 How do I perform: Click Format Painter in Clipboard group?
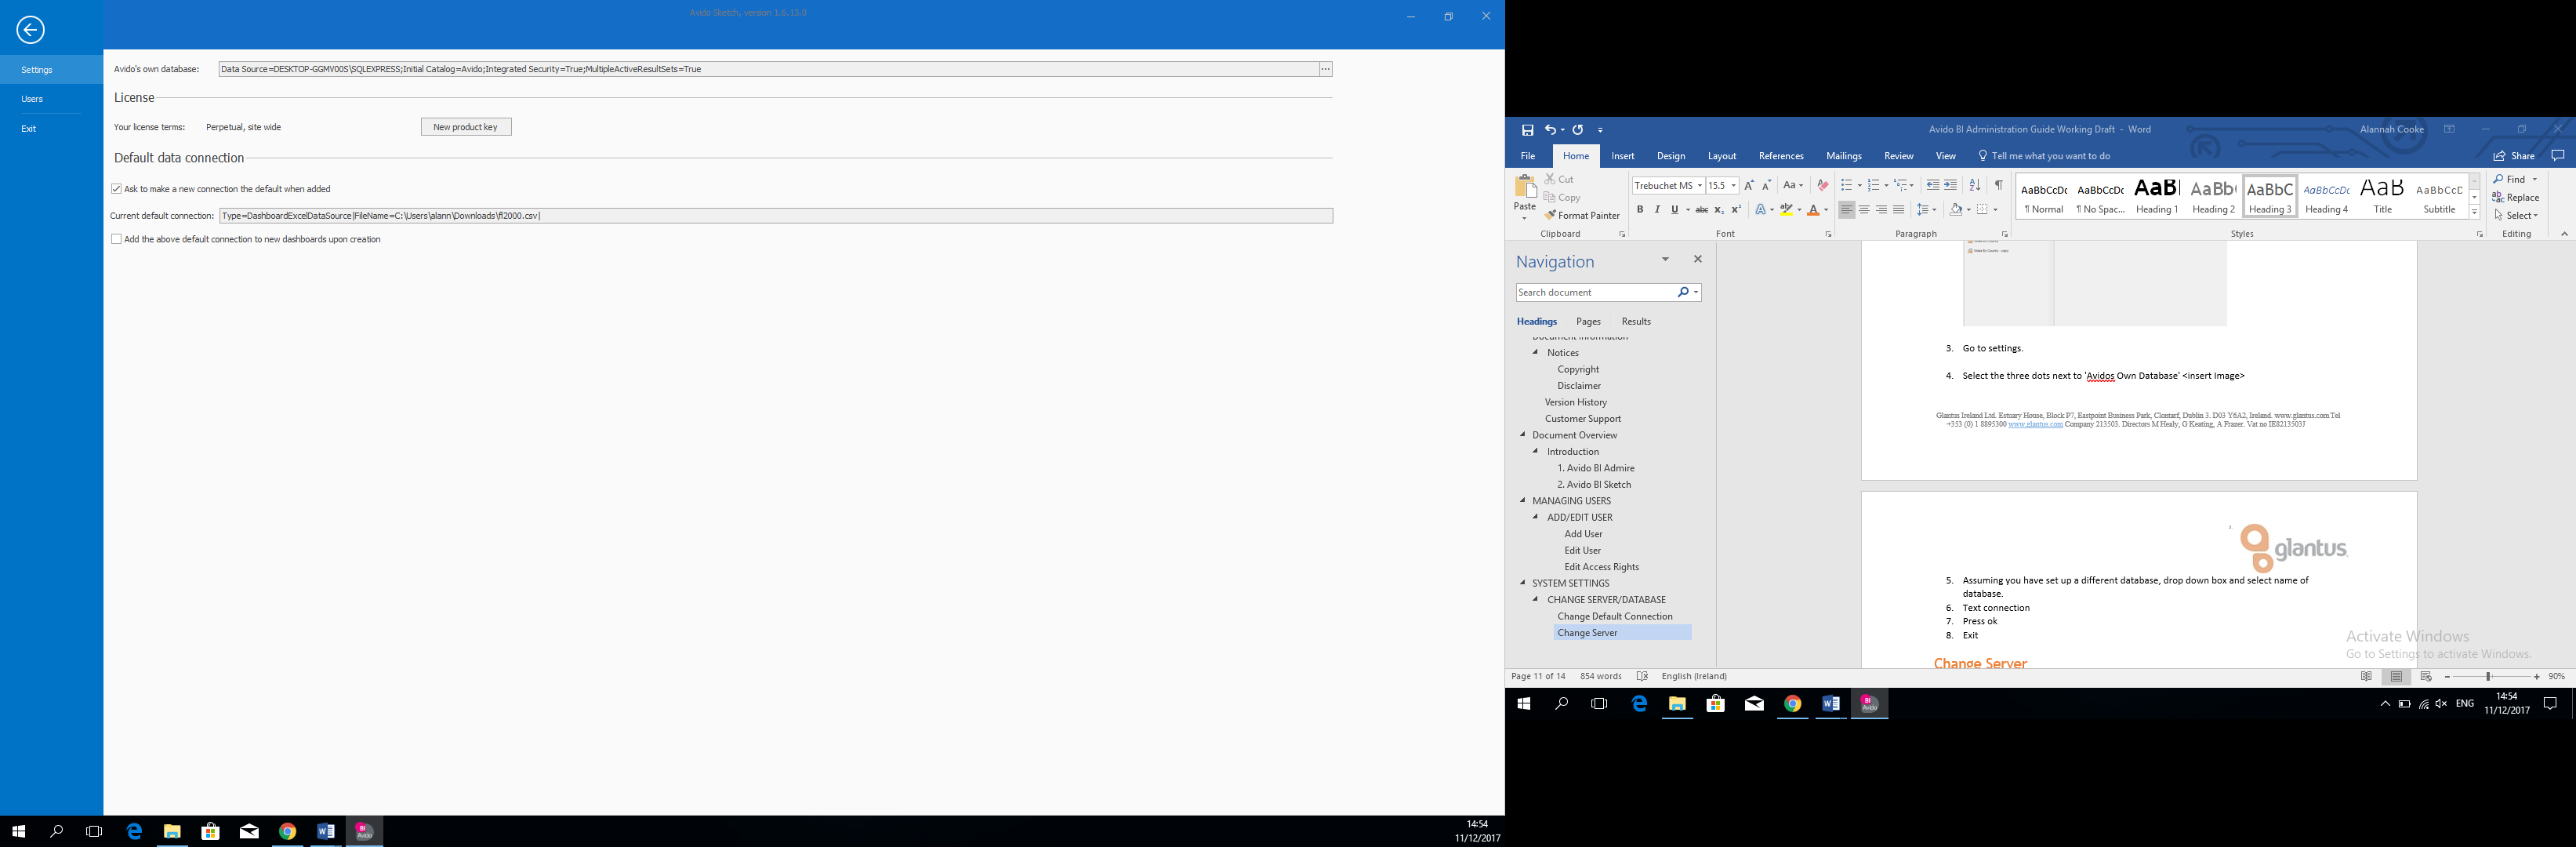(x=1582, y=216)
